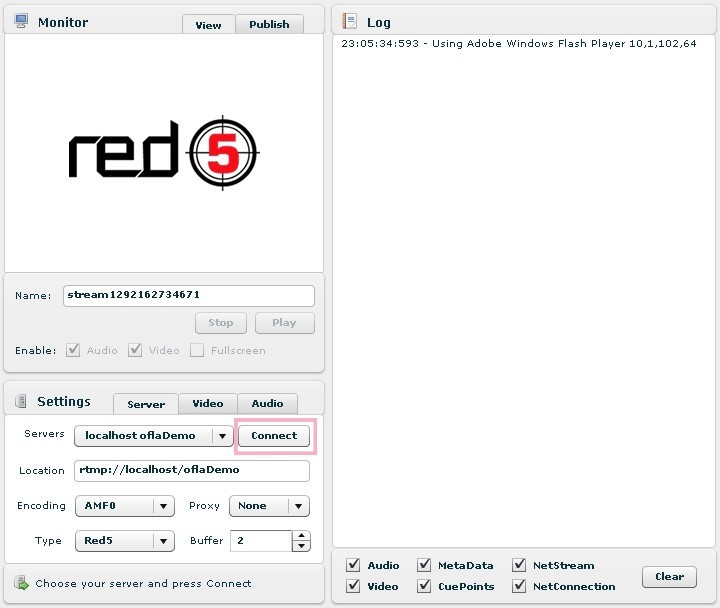This screenshot has width=720, height=608.
Task: Click the Connect button
Action: click(274, 436)
